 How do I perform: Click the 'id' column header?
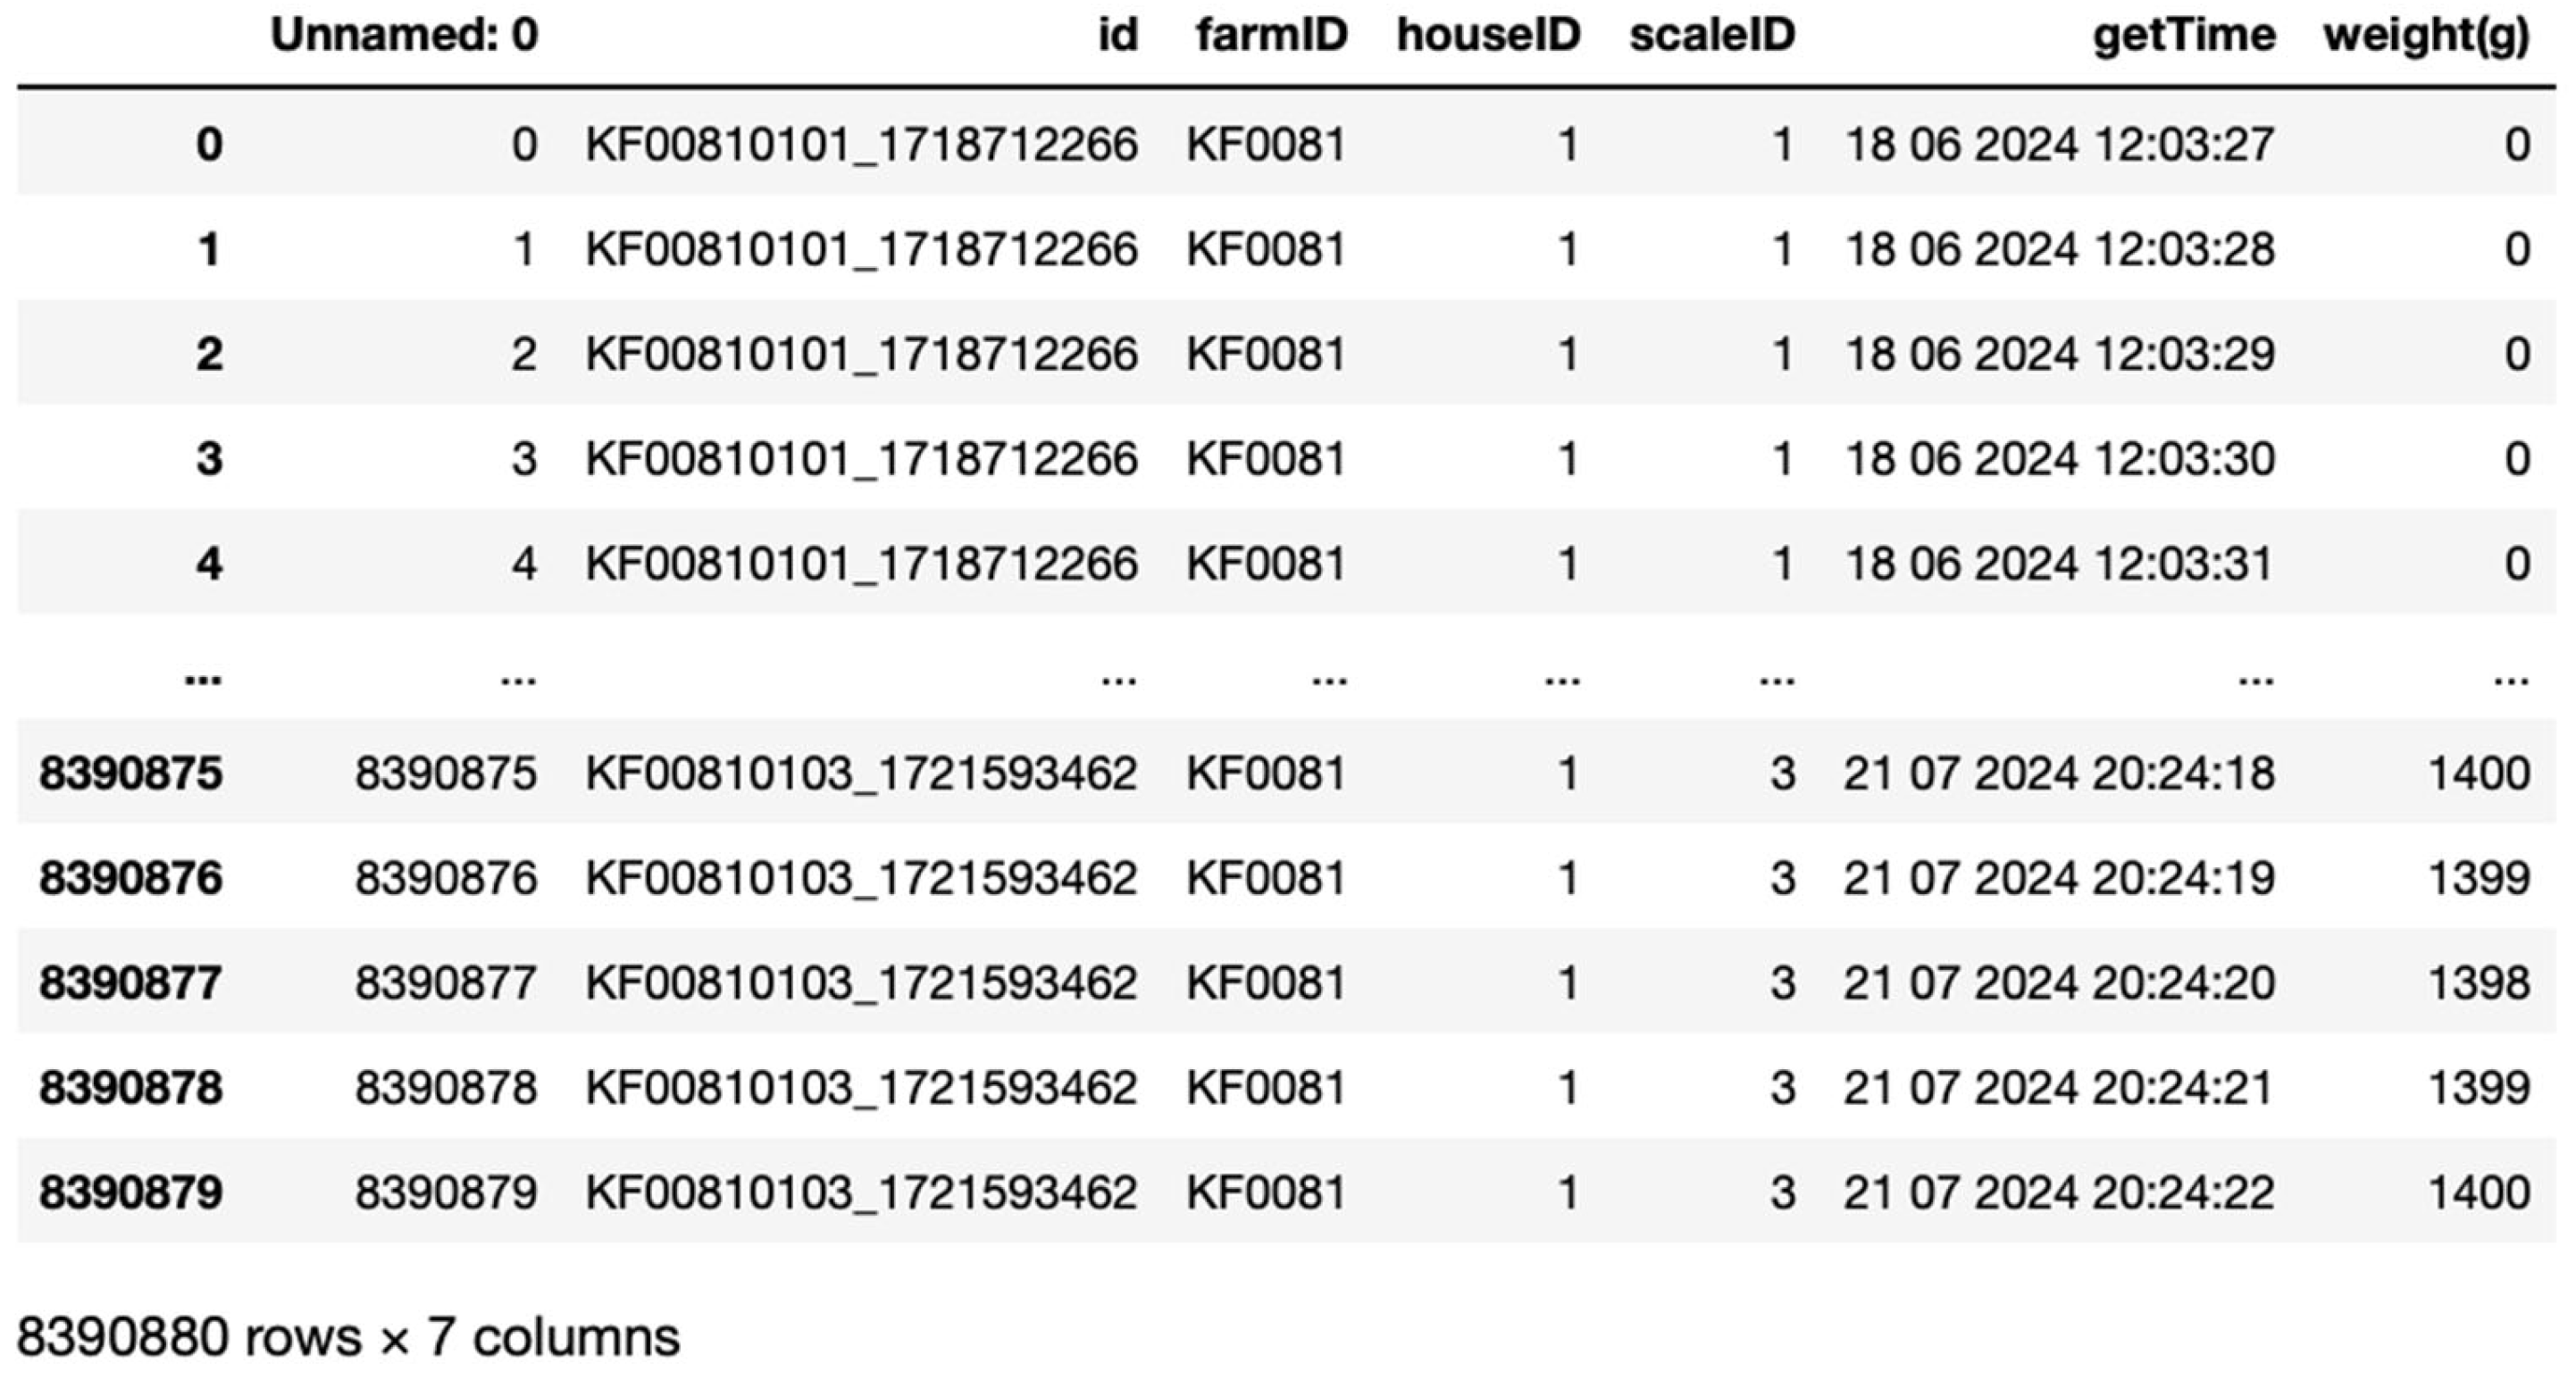1117,36
